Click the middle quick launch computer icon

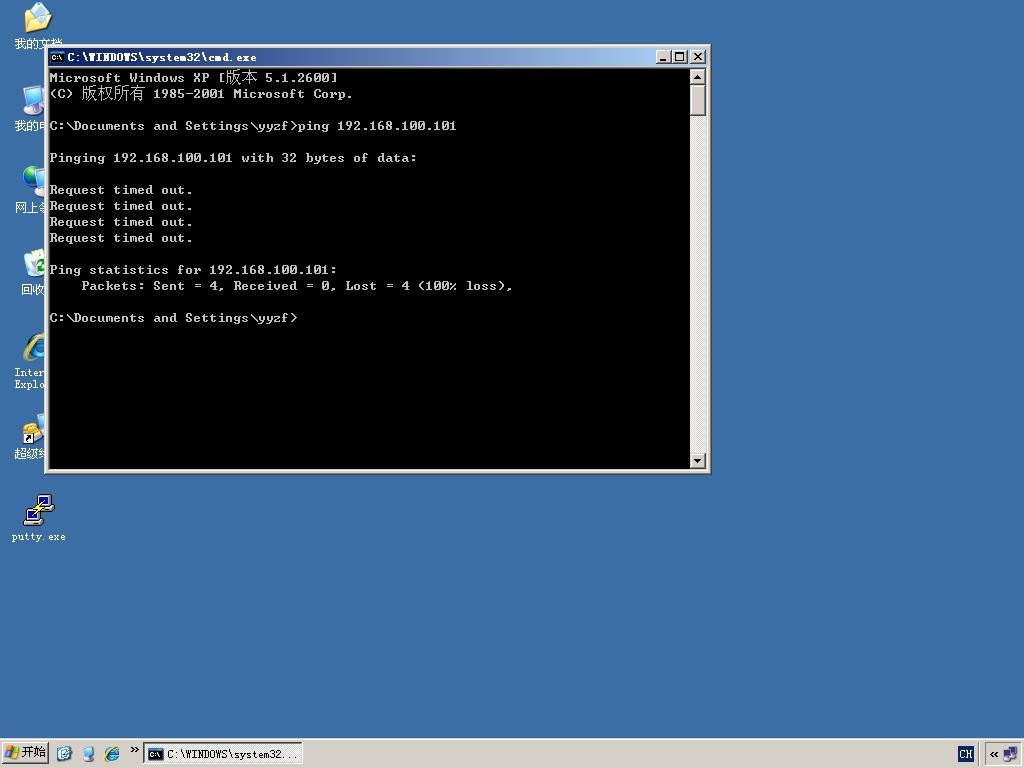coord(88,754)
